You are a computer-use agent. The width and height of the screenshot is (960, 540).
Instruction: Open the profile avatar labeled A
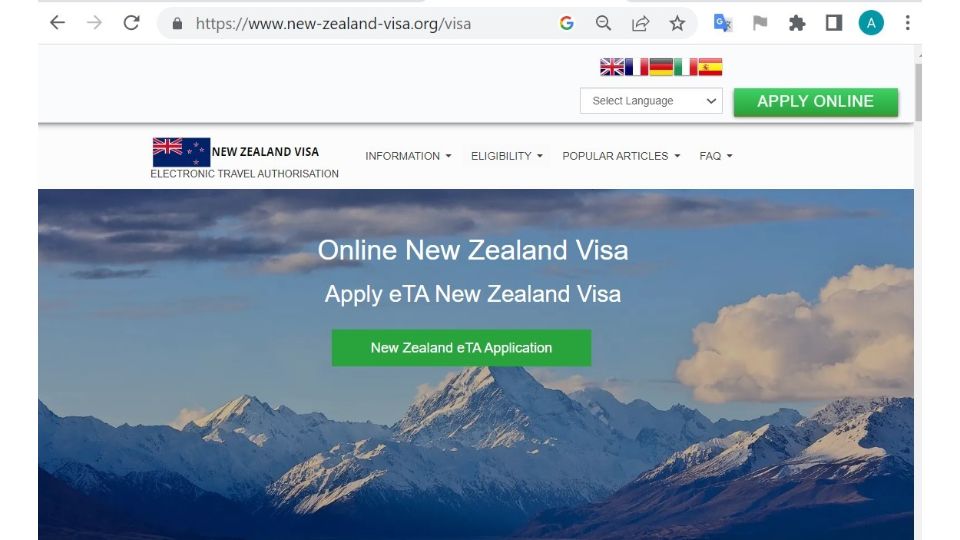(871, 23)
